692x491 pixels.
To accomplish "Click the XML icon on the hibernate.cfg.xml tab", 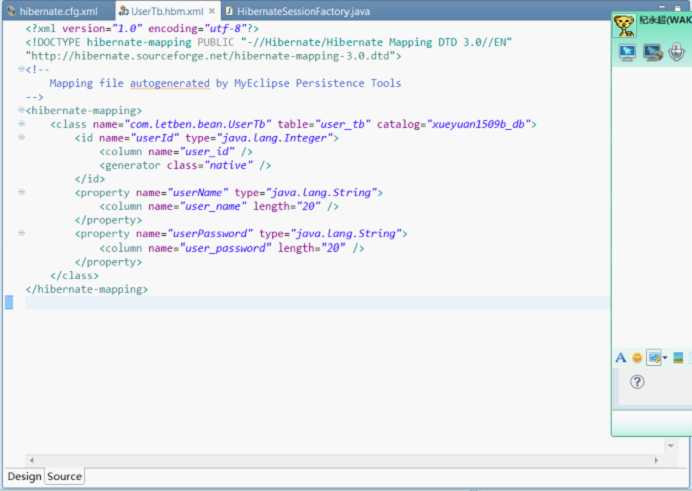I will (12, 11).
